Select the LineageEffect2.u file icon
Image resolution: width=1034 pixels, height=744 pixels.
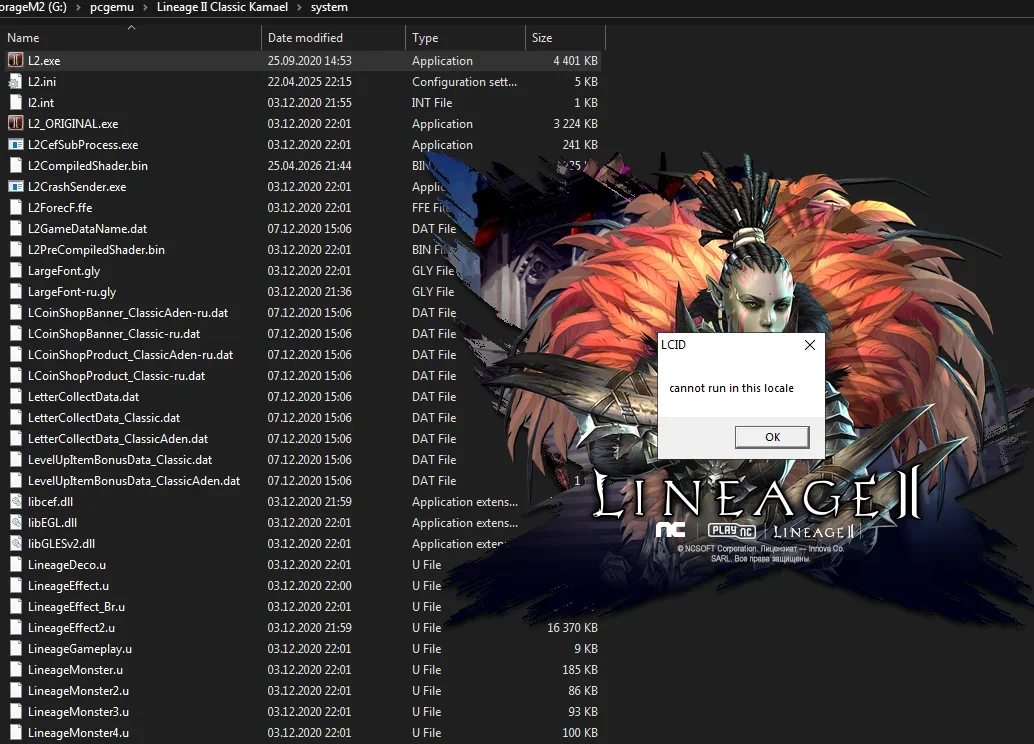pos(16,628)
